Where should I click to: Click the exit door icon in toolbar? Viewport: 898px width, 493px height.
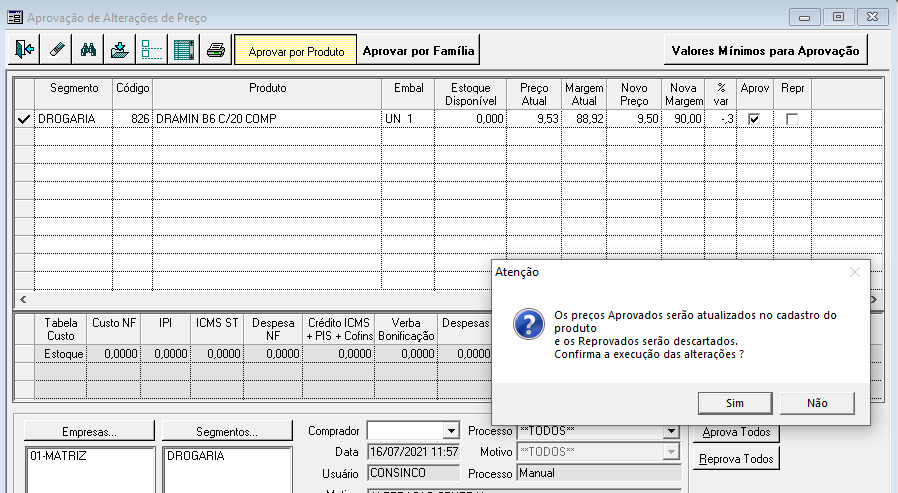[x=24, y=50]
